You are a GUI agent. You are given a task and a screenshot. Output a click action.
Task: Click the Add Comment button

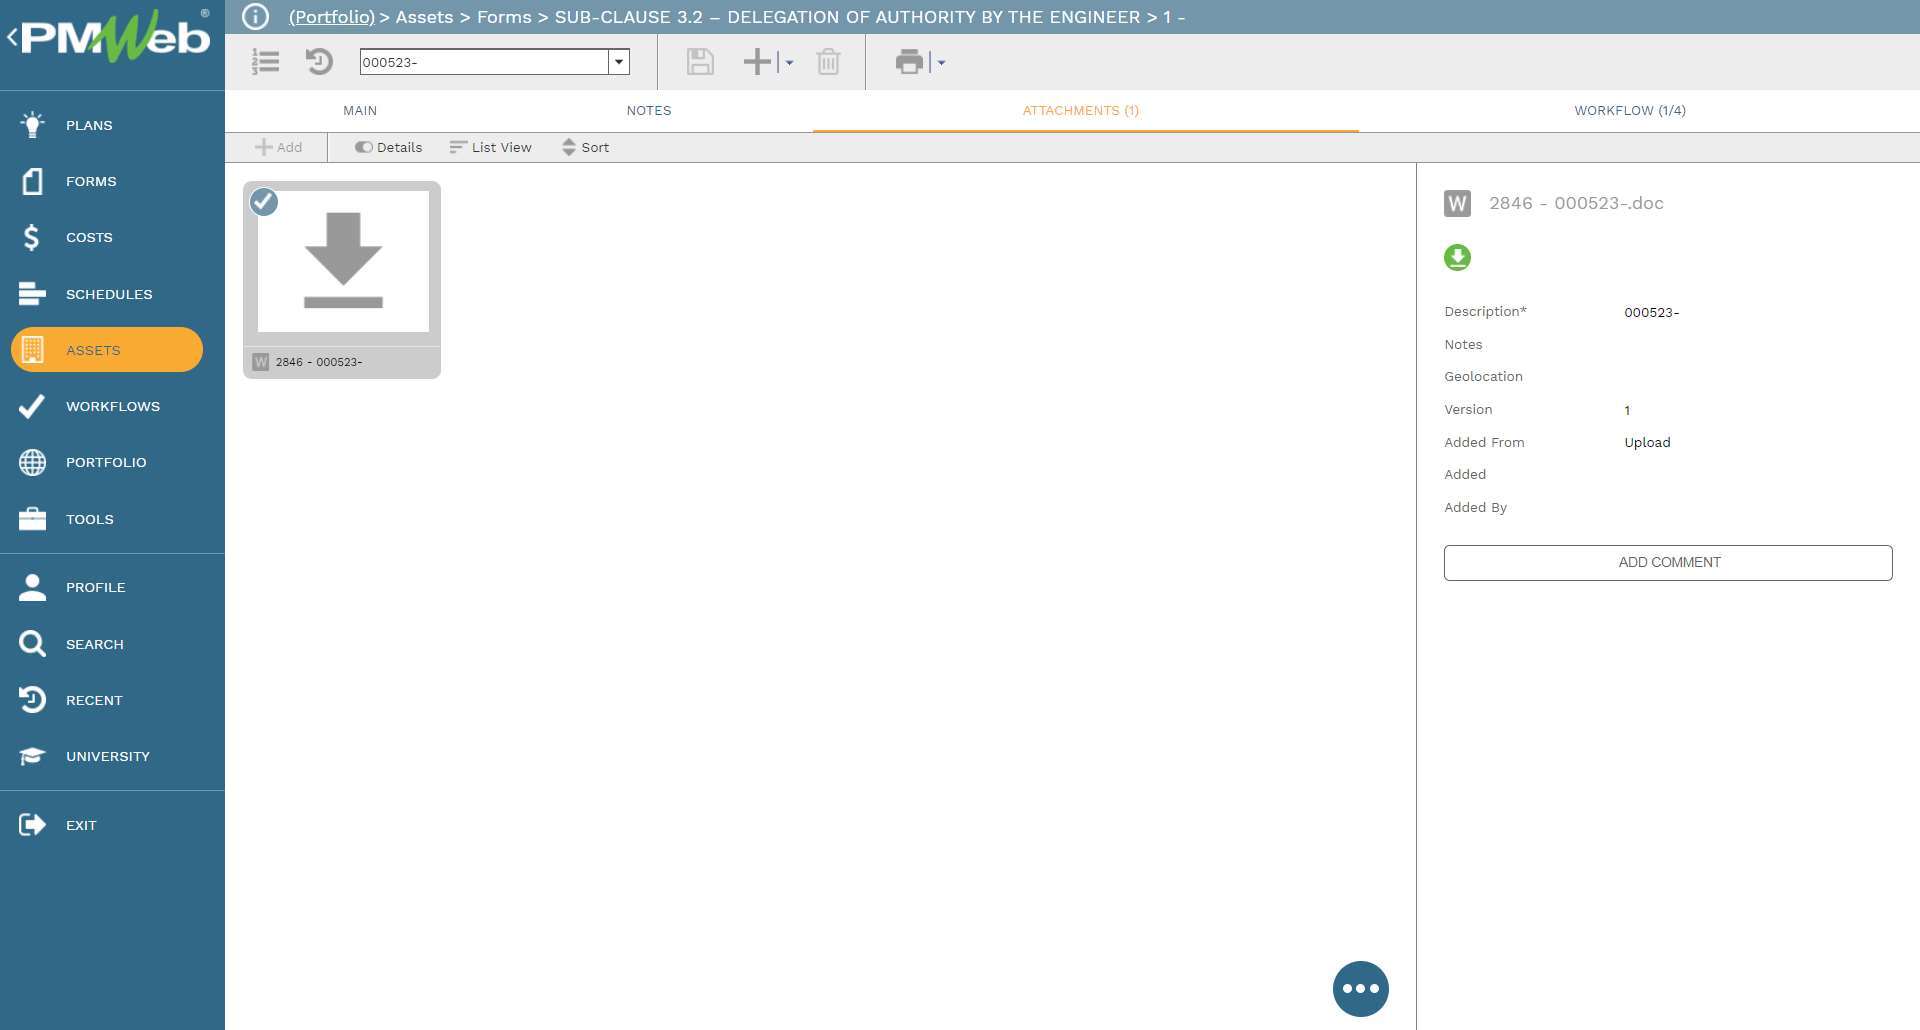tap(1668, 562)
